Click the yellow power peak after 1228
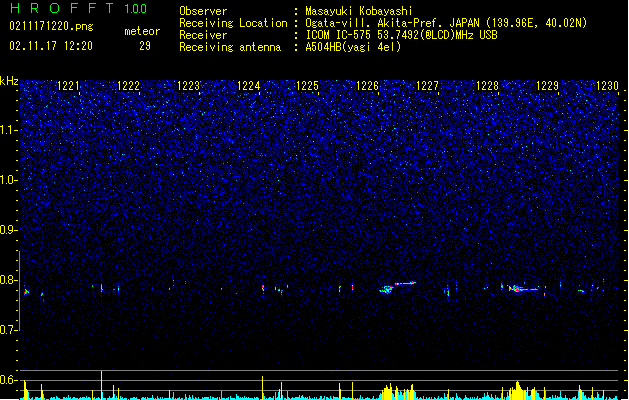This screenshot has width=629, height=400. point(517,390)
